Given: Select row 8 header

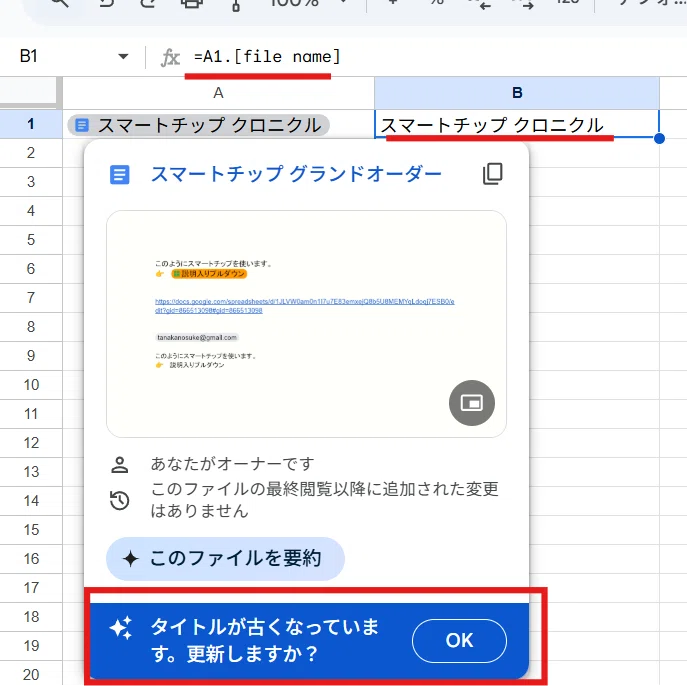Looking at the screenshot, I should click(31, 327).
